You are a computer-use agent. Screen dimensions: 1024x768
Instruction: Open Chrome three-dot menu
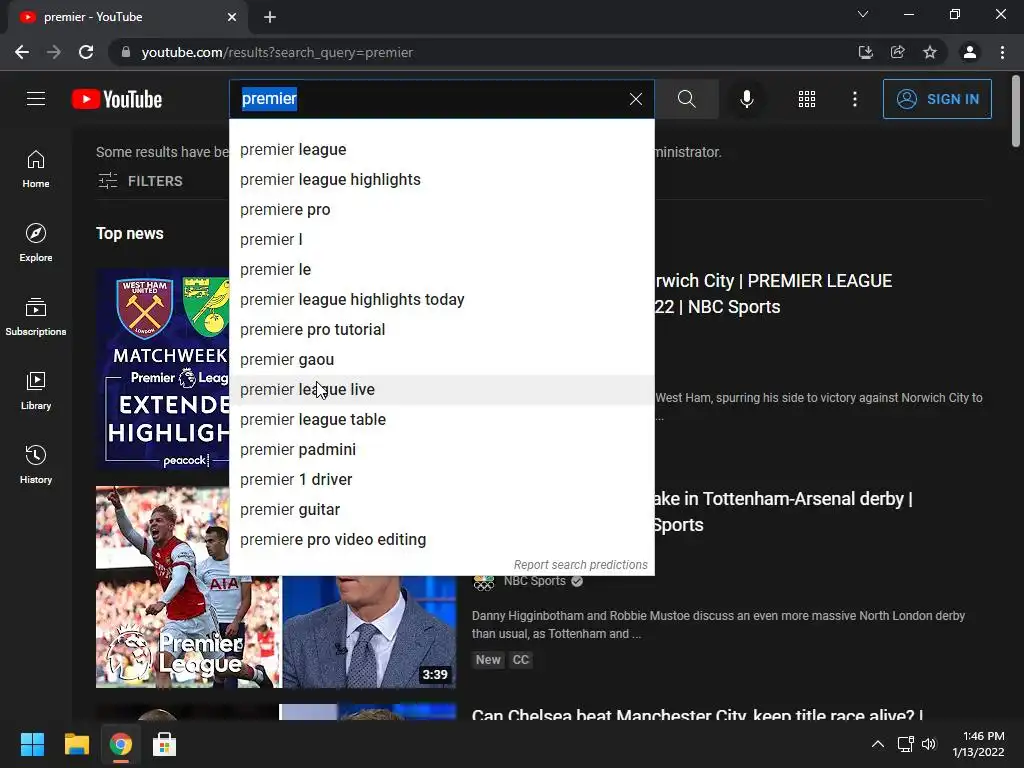[1002, 52]
